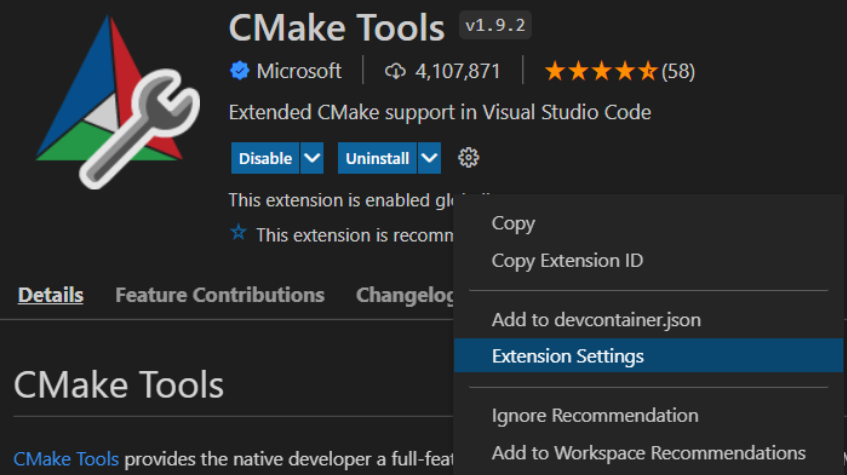Open the Feature Contributions tab
Screen dimensions: 847x475
click(220, 295)
